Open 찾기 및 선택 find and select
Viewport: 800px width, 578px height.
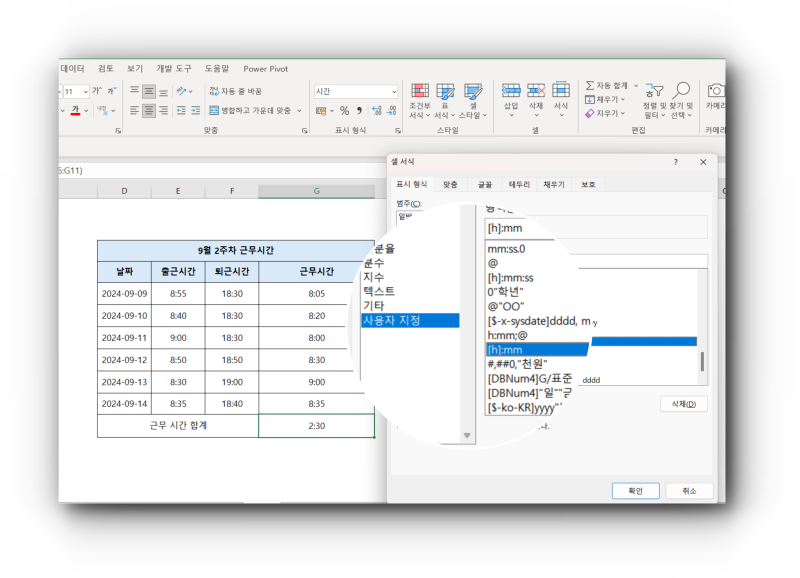pyautogui.click(x=681, y=101)
